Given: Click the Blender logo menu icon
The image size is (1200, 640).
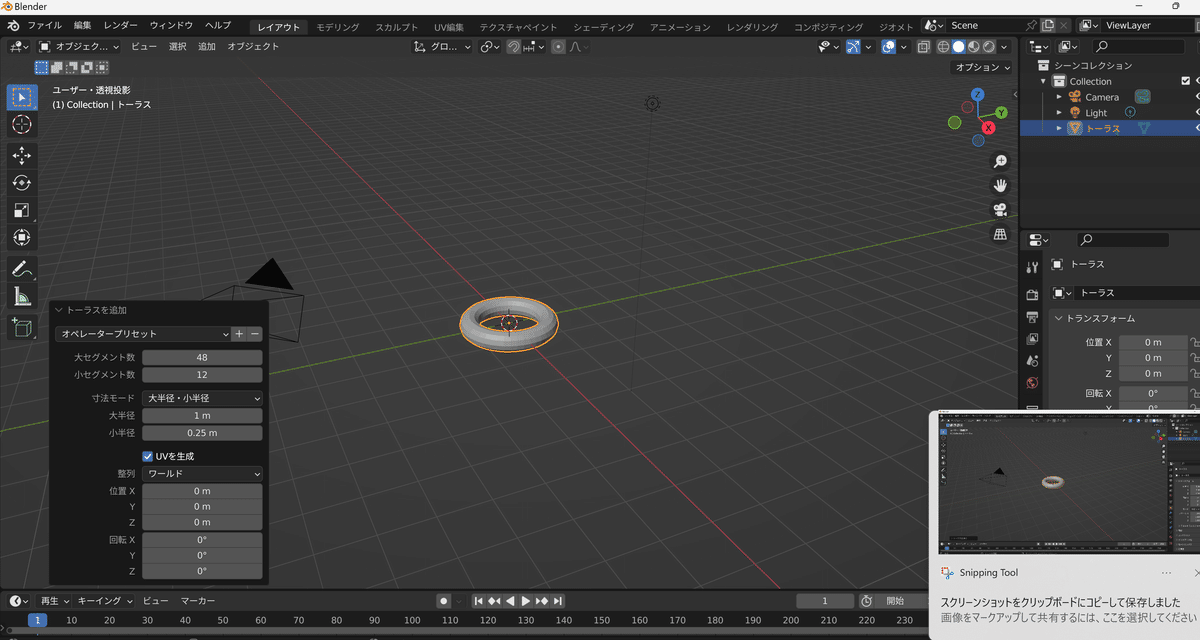Looking at the screenshot, I should pyautogui.click(x=14, y=25).
